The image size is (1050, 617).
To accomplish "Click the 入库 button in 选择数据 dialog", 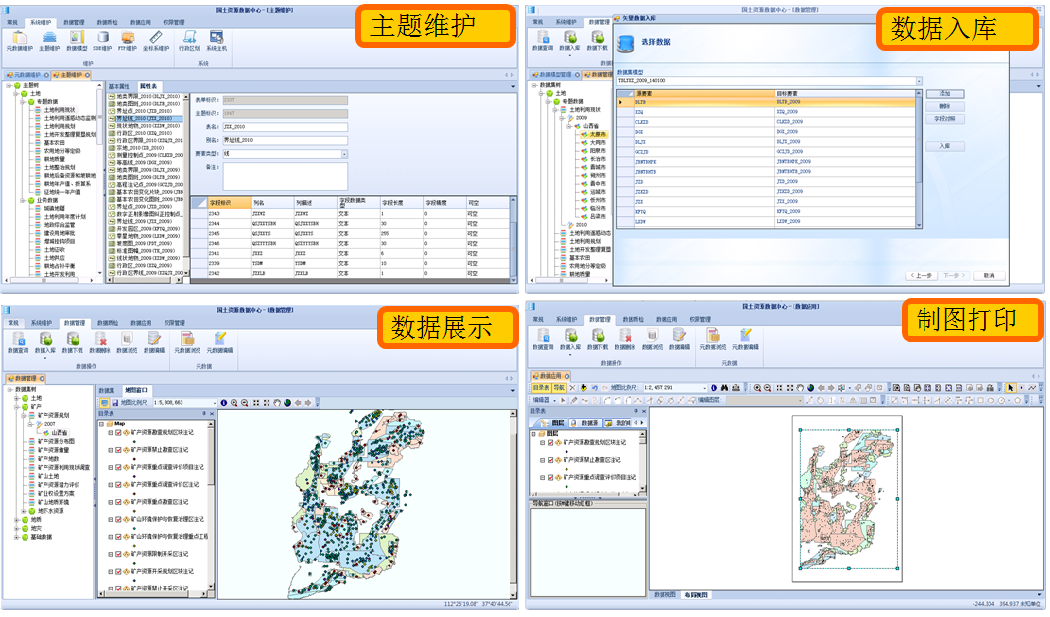I will point(944,145).
